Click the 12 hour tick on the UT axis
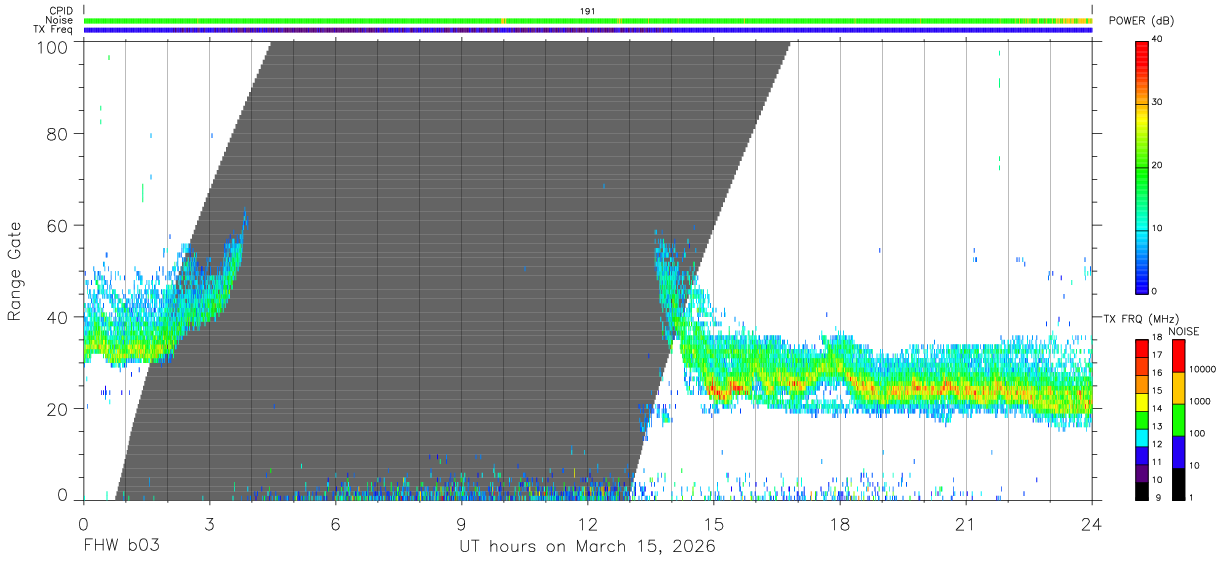 click(588, 524)
